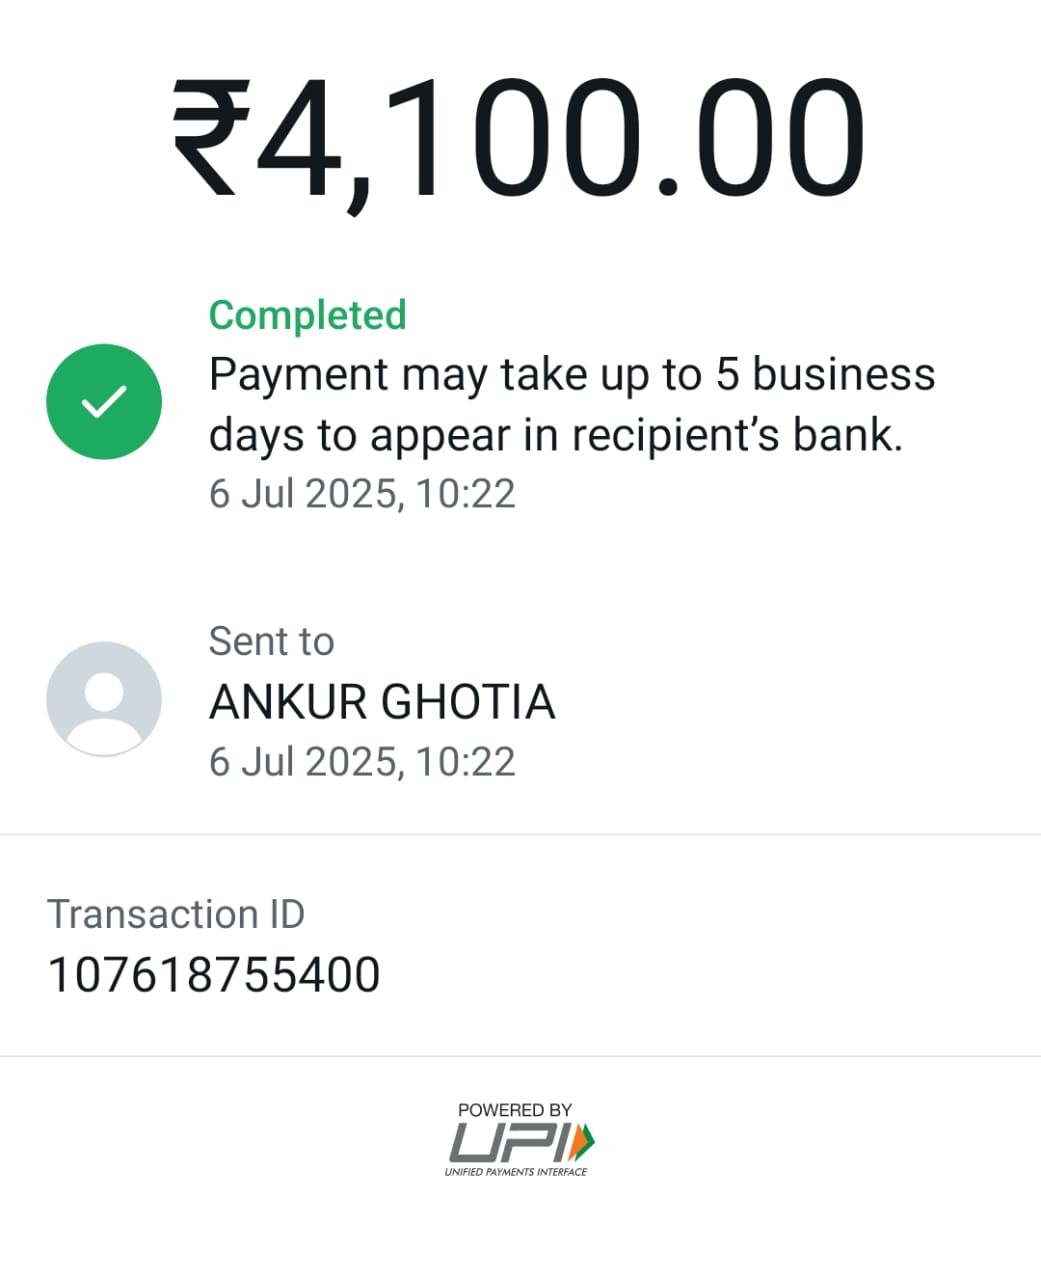
Task: Select the ₹4,100.00 amount digits
Action: tap(518, 140)
